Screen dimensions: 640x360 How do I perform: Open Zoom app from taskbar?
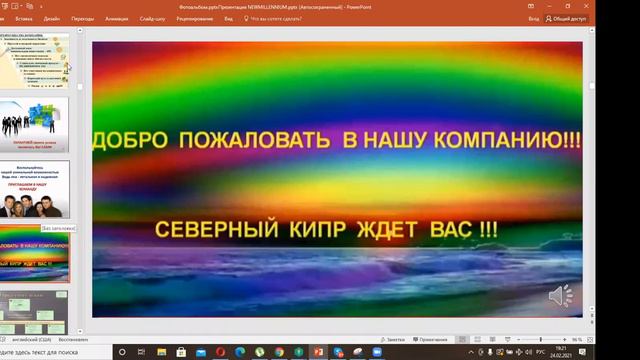(377, 352)
